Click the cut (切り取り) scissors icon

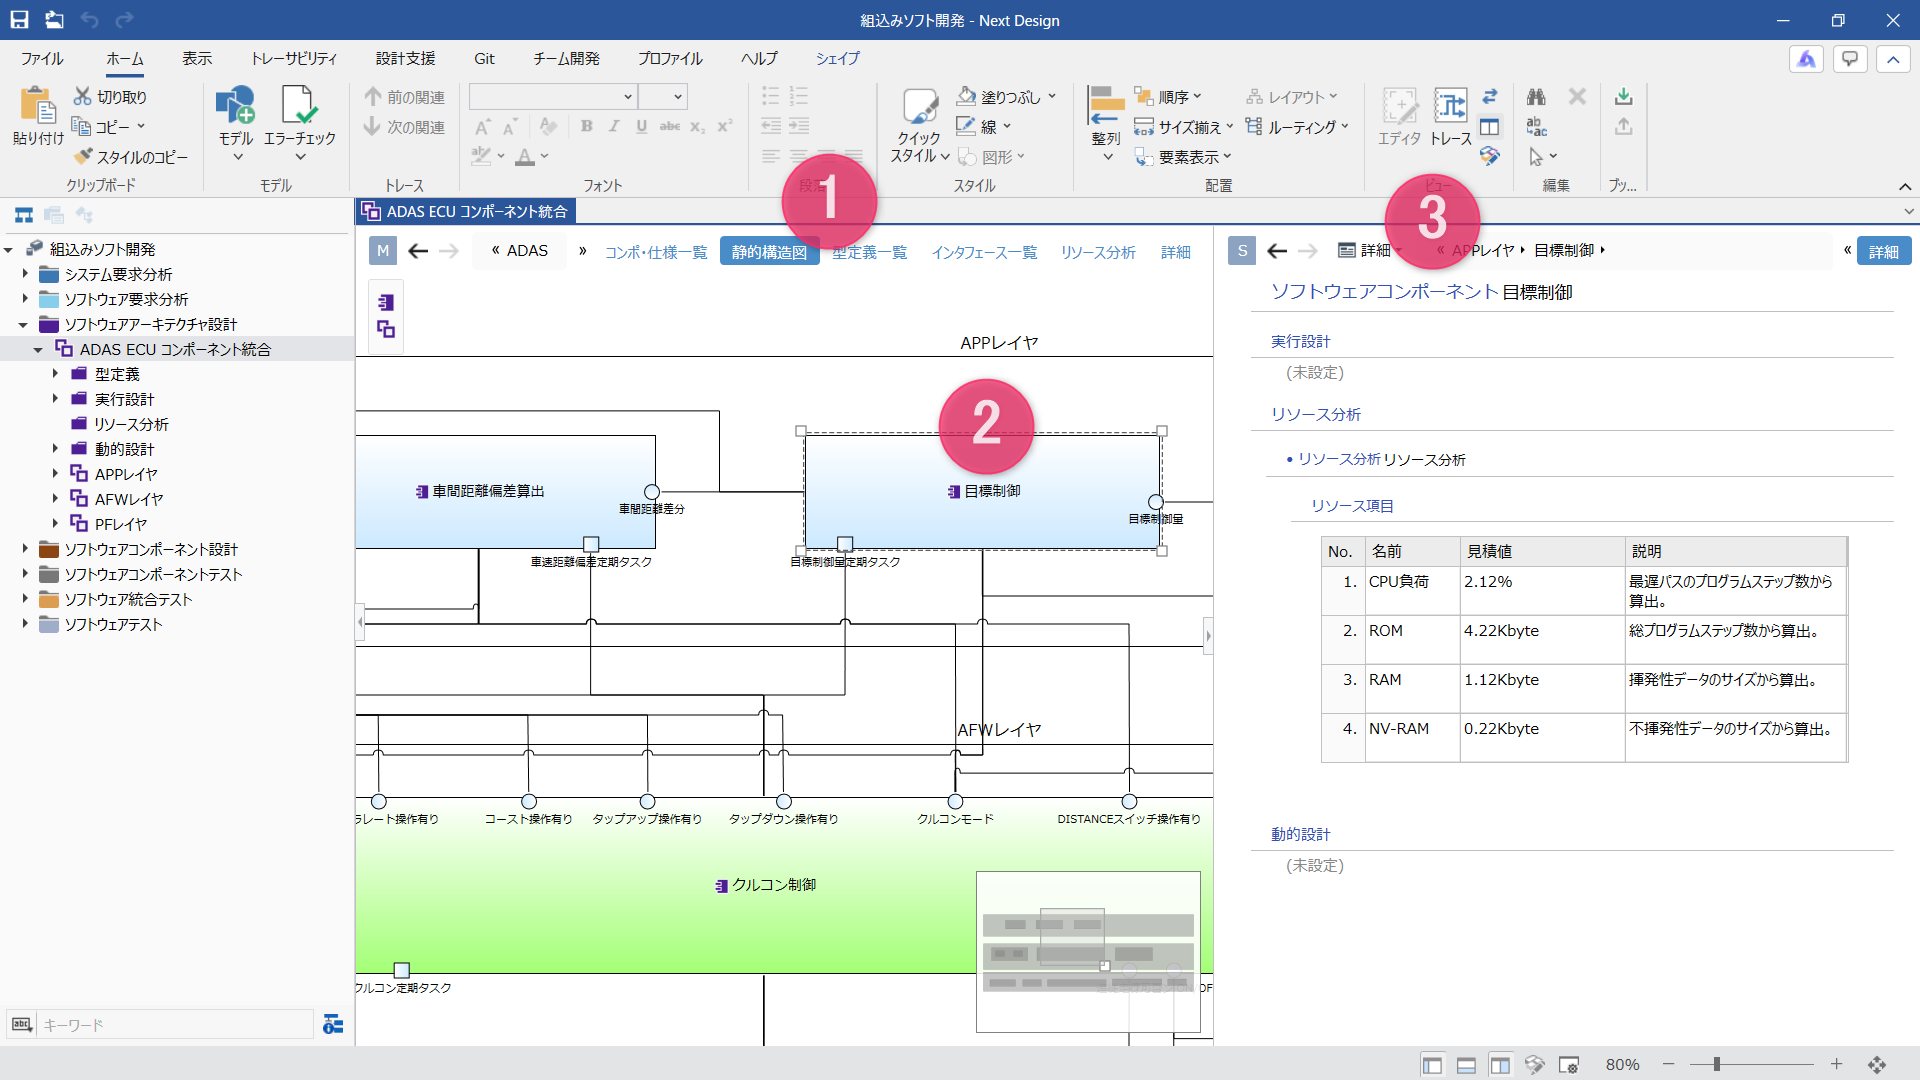click(83, 96)
